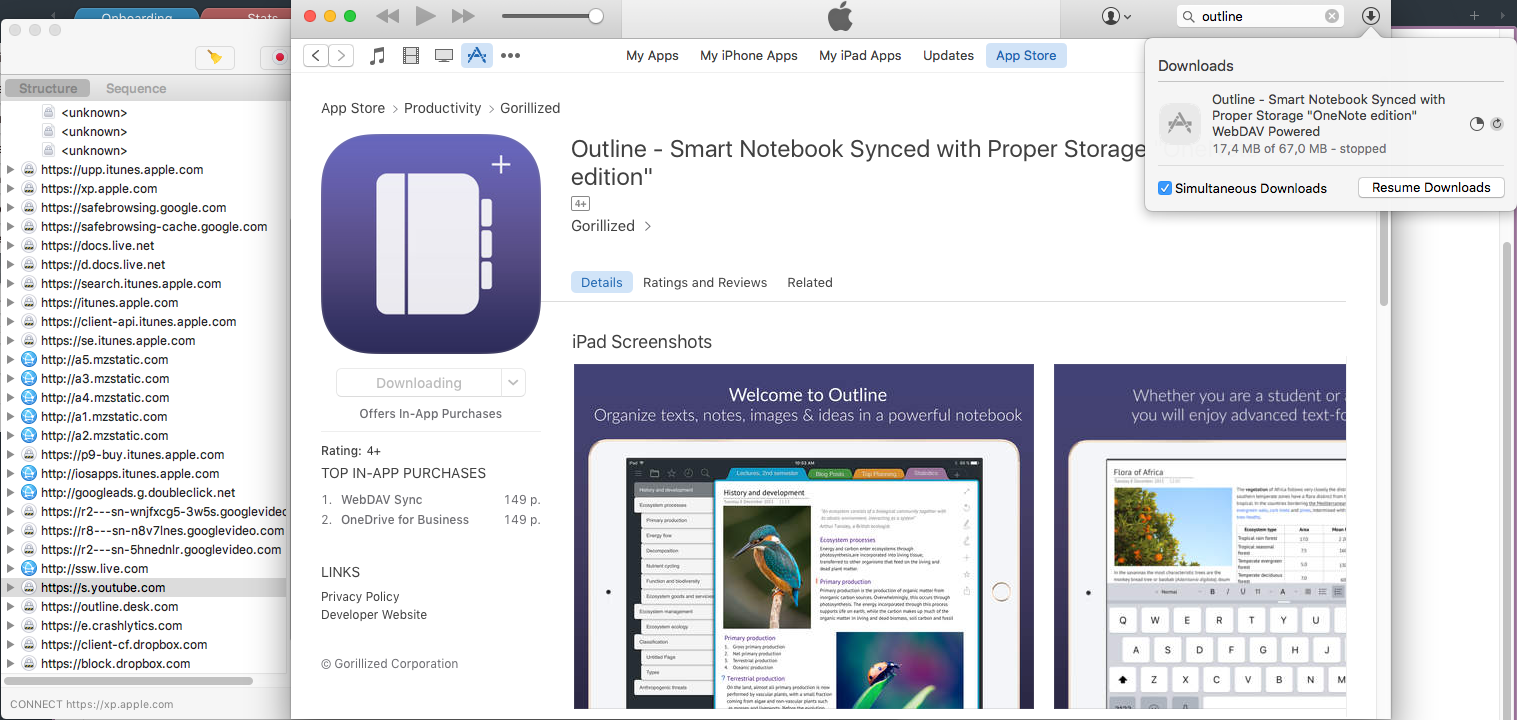Toggle Simultaneous Downloads checkbox
This screenshot has width=1517, height=720.
point(1165,188)
